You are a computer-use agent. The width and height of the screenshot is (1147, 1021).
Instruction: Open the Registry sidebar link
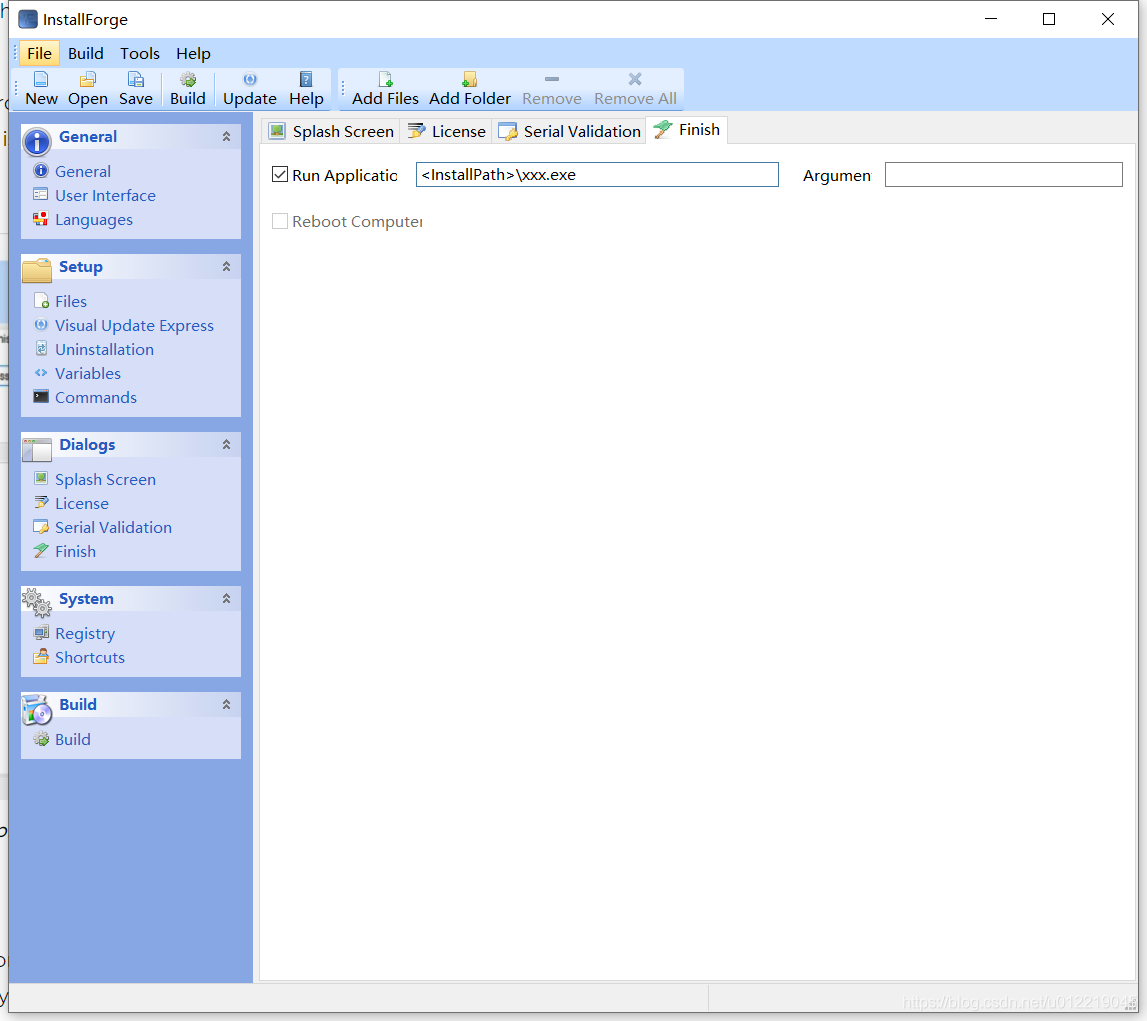point(85,633)
